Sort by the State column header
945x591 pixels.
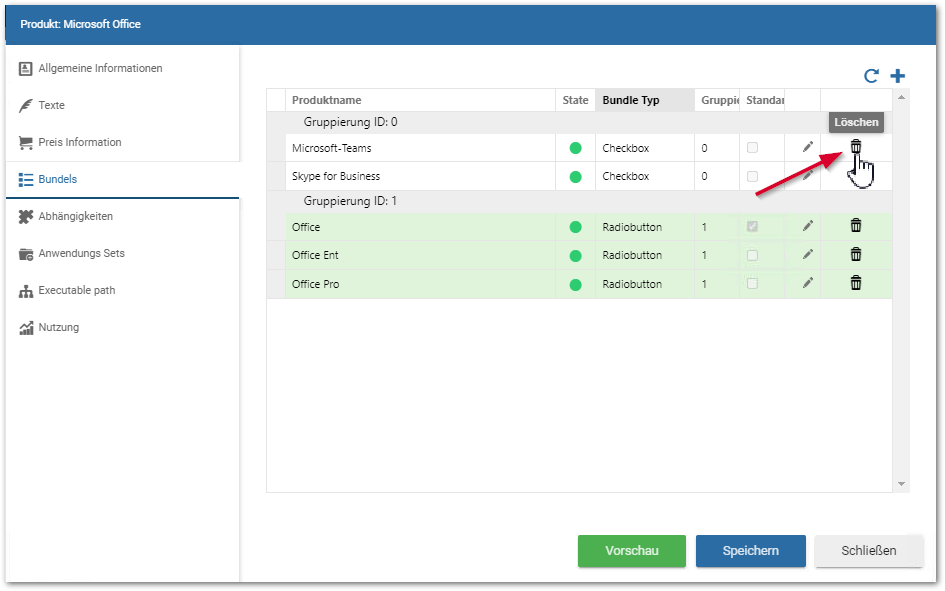coord(575,101)
